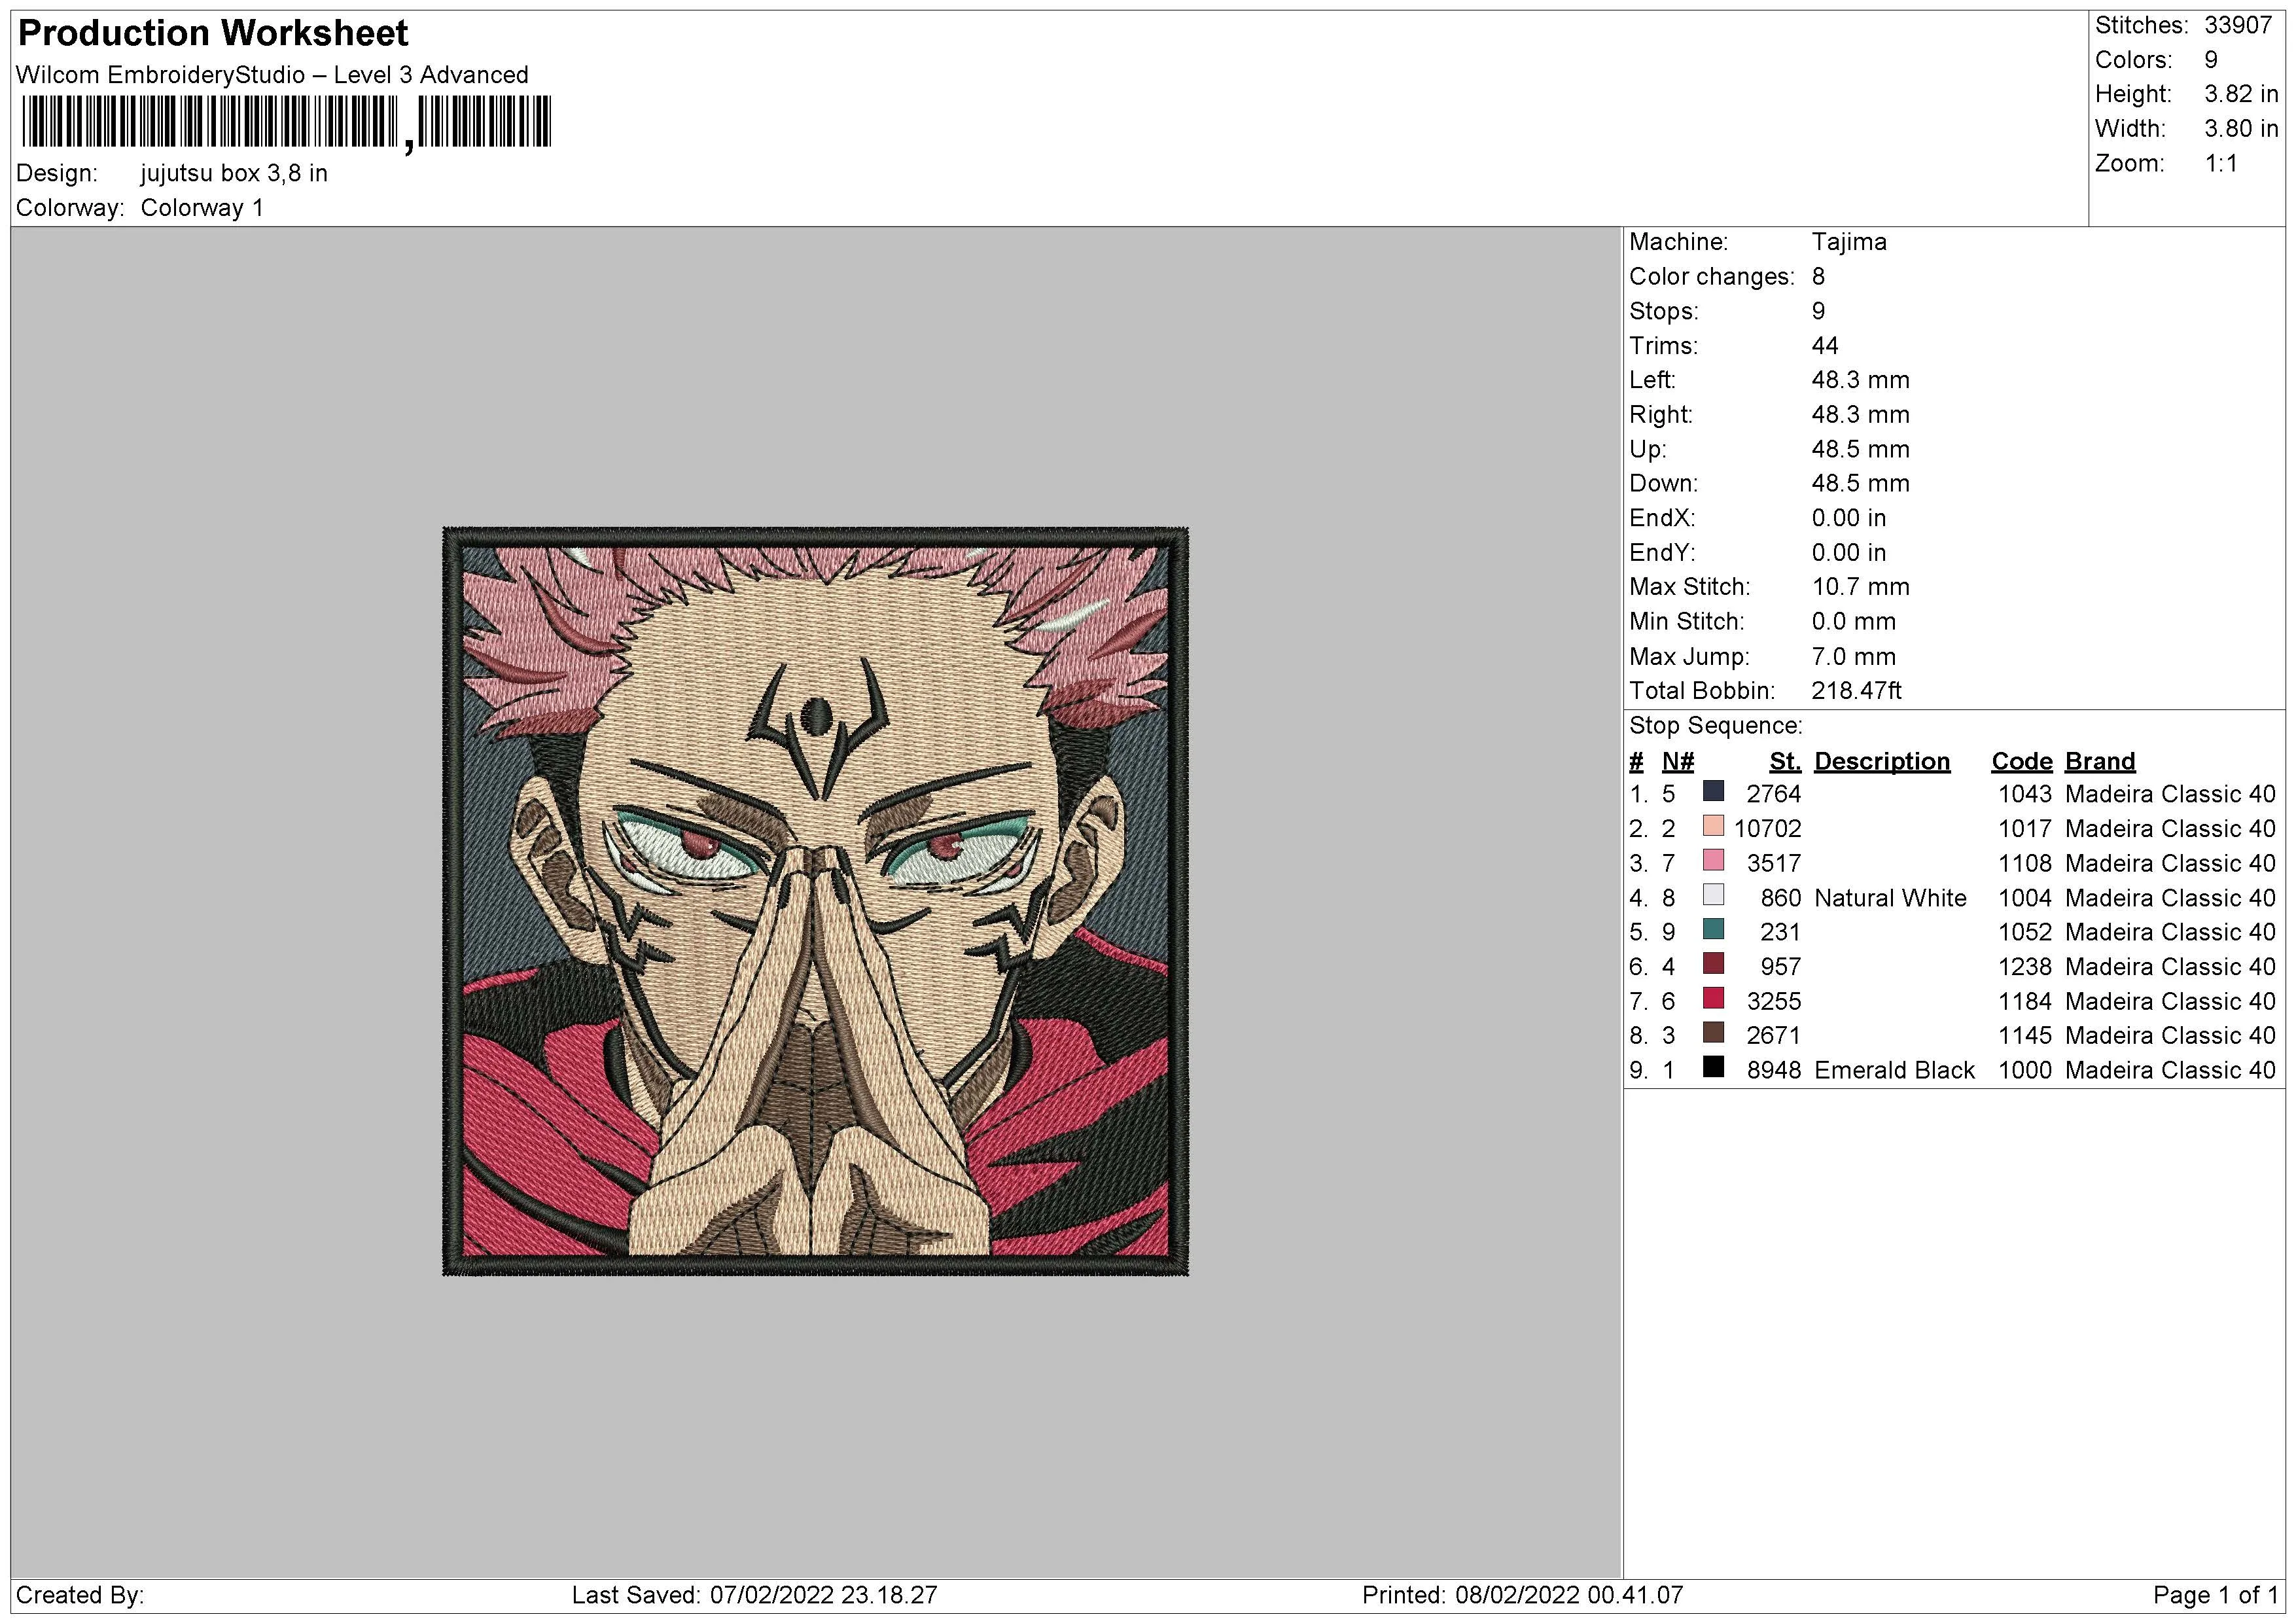Screen dimensions: 2296x1623
Task: Click the Machine value 'Tajima'
Action: pyautogui.click(x=1849, y=242)
